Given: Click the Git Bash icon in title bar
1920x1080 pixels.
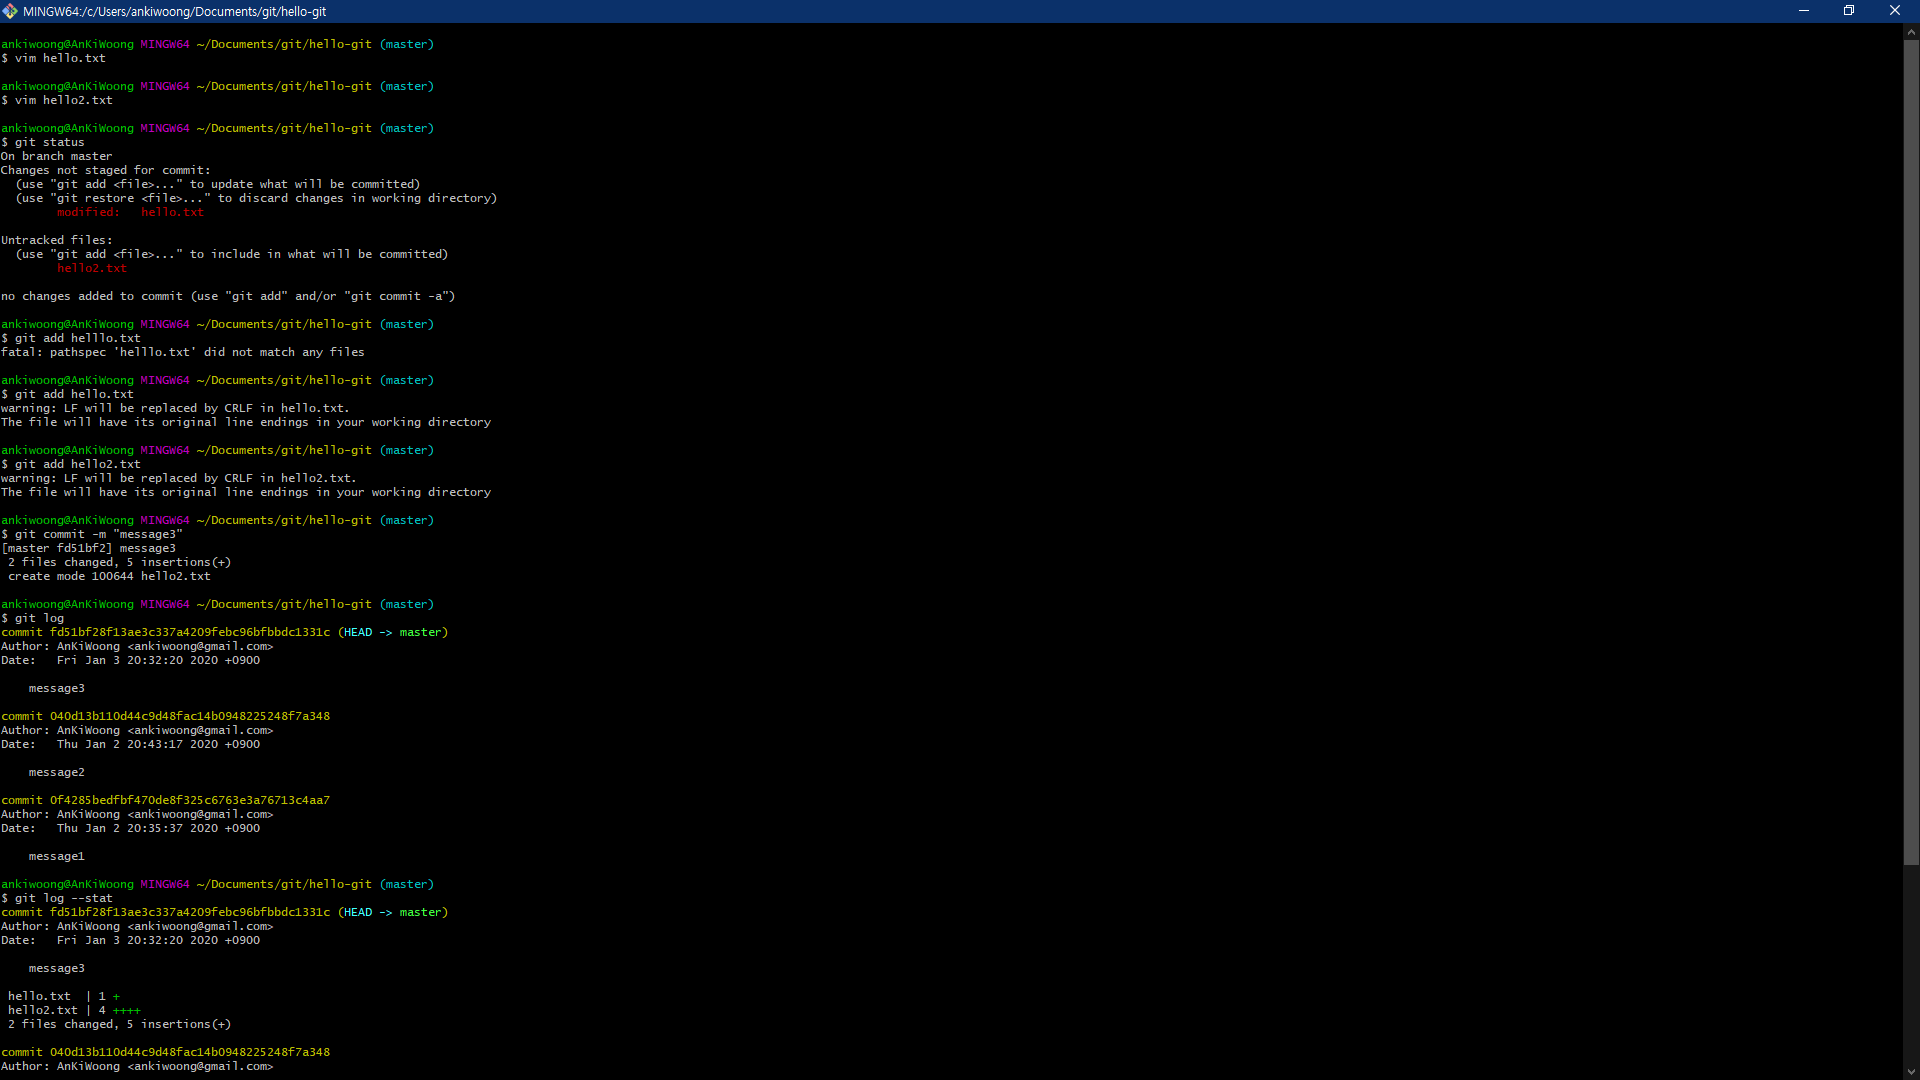Looking at the screenshot, I should tap(10, 11).
